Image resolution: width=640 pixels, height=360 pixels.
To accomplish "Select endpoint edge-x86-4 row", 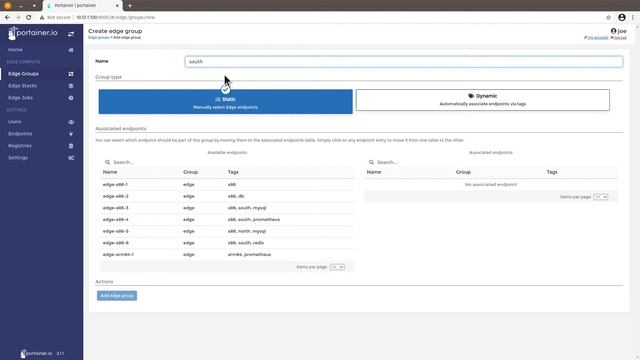I will 227,220.
